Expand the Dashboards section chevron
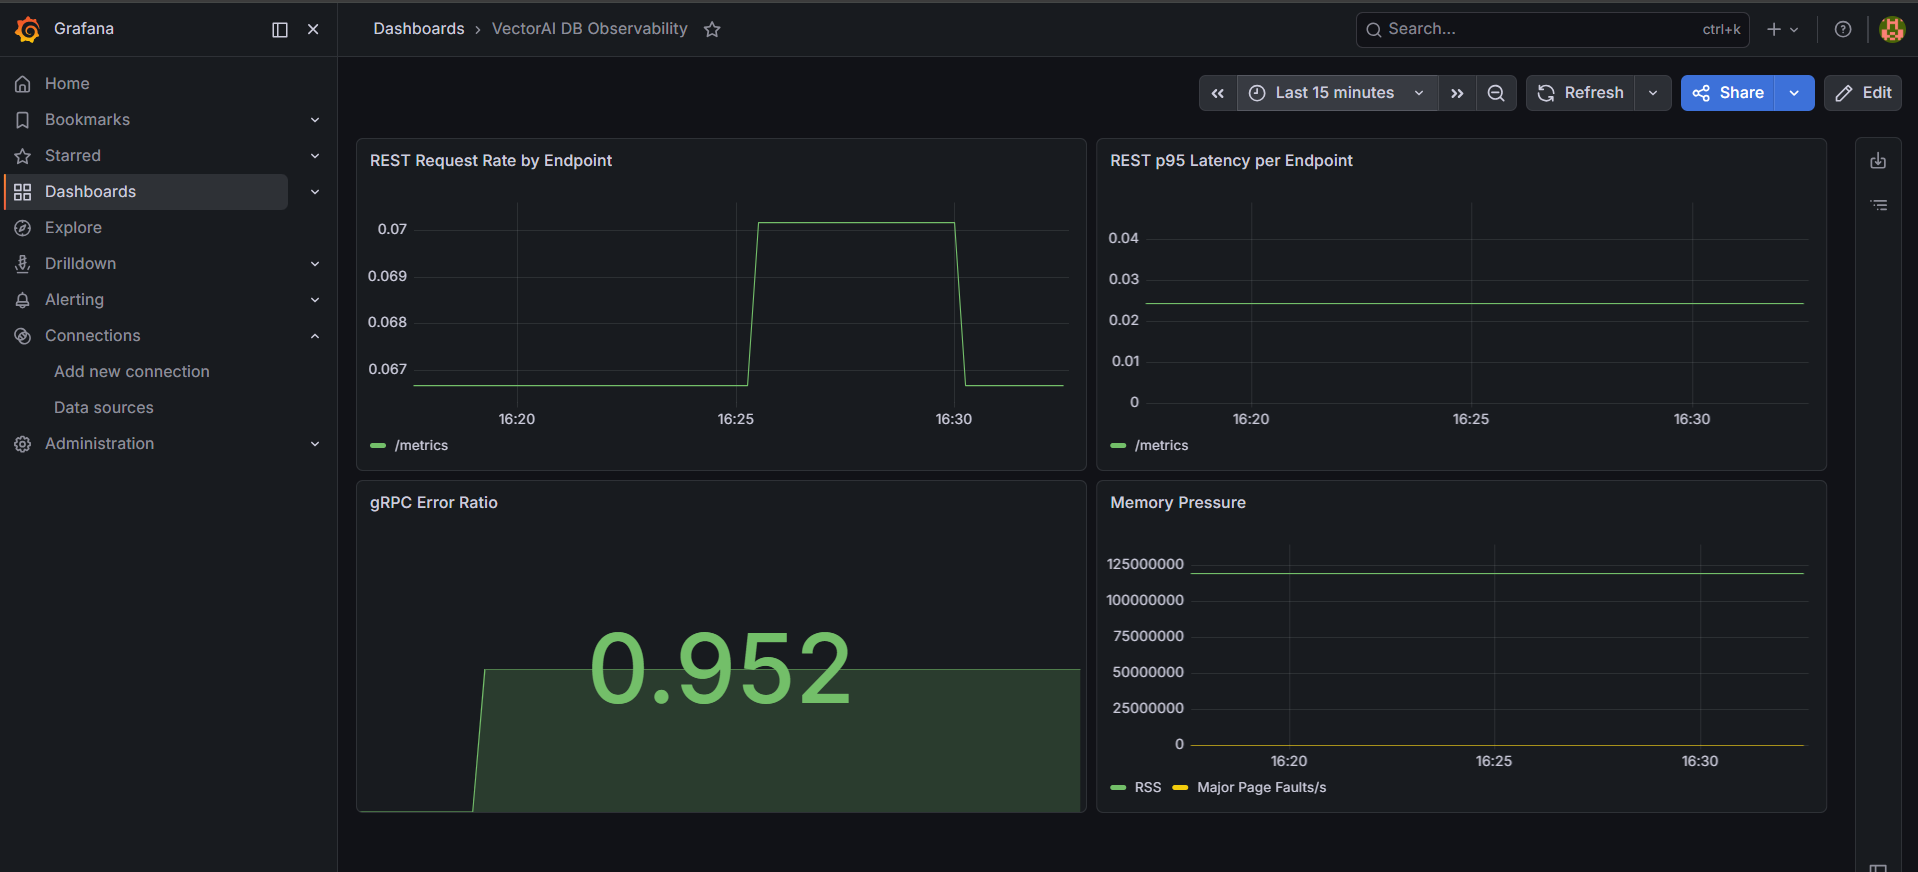This screenshot has height=872, width=1918. click(315, 192)
